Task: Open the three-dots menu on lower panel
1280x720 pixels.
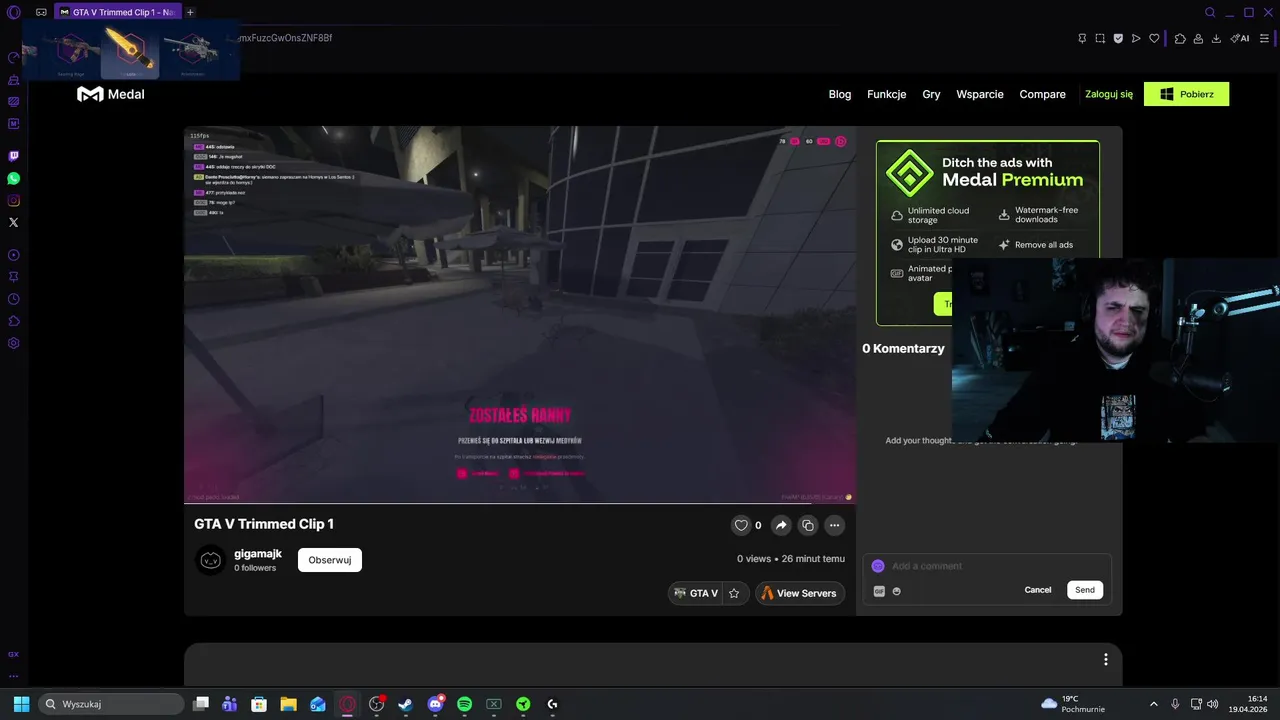Action: [x=1105, y=659]
